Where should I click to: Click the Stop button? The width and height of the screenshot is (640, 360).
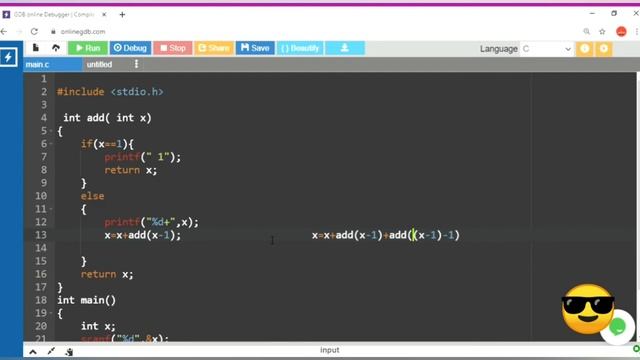pos(173,48)
